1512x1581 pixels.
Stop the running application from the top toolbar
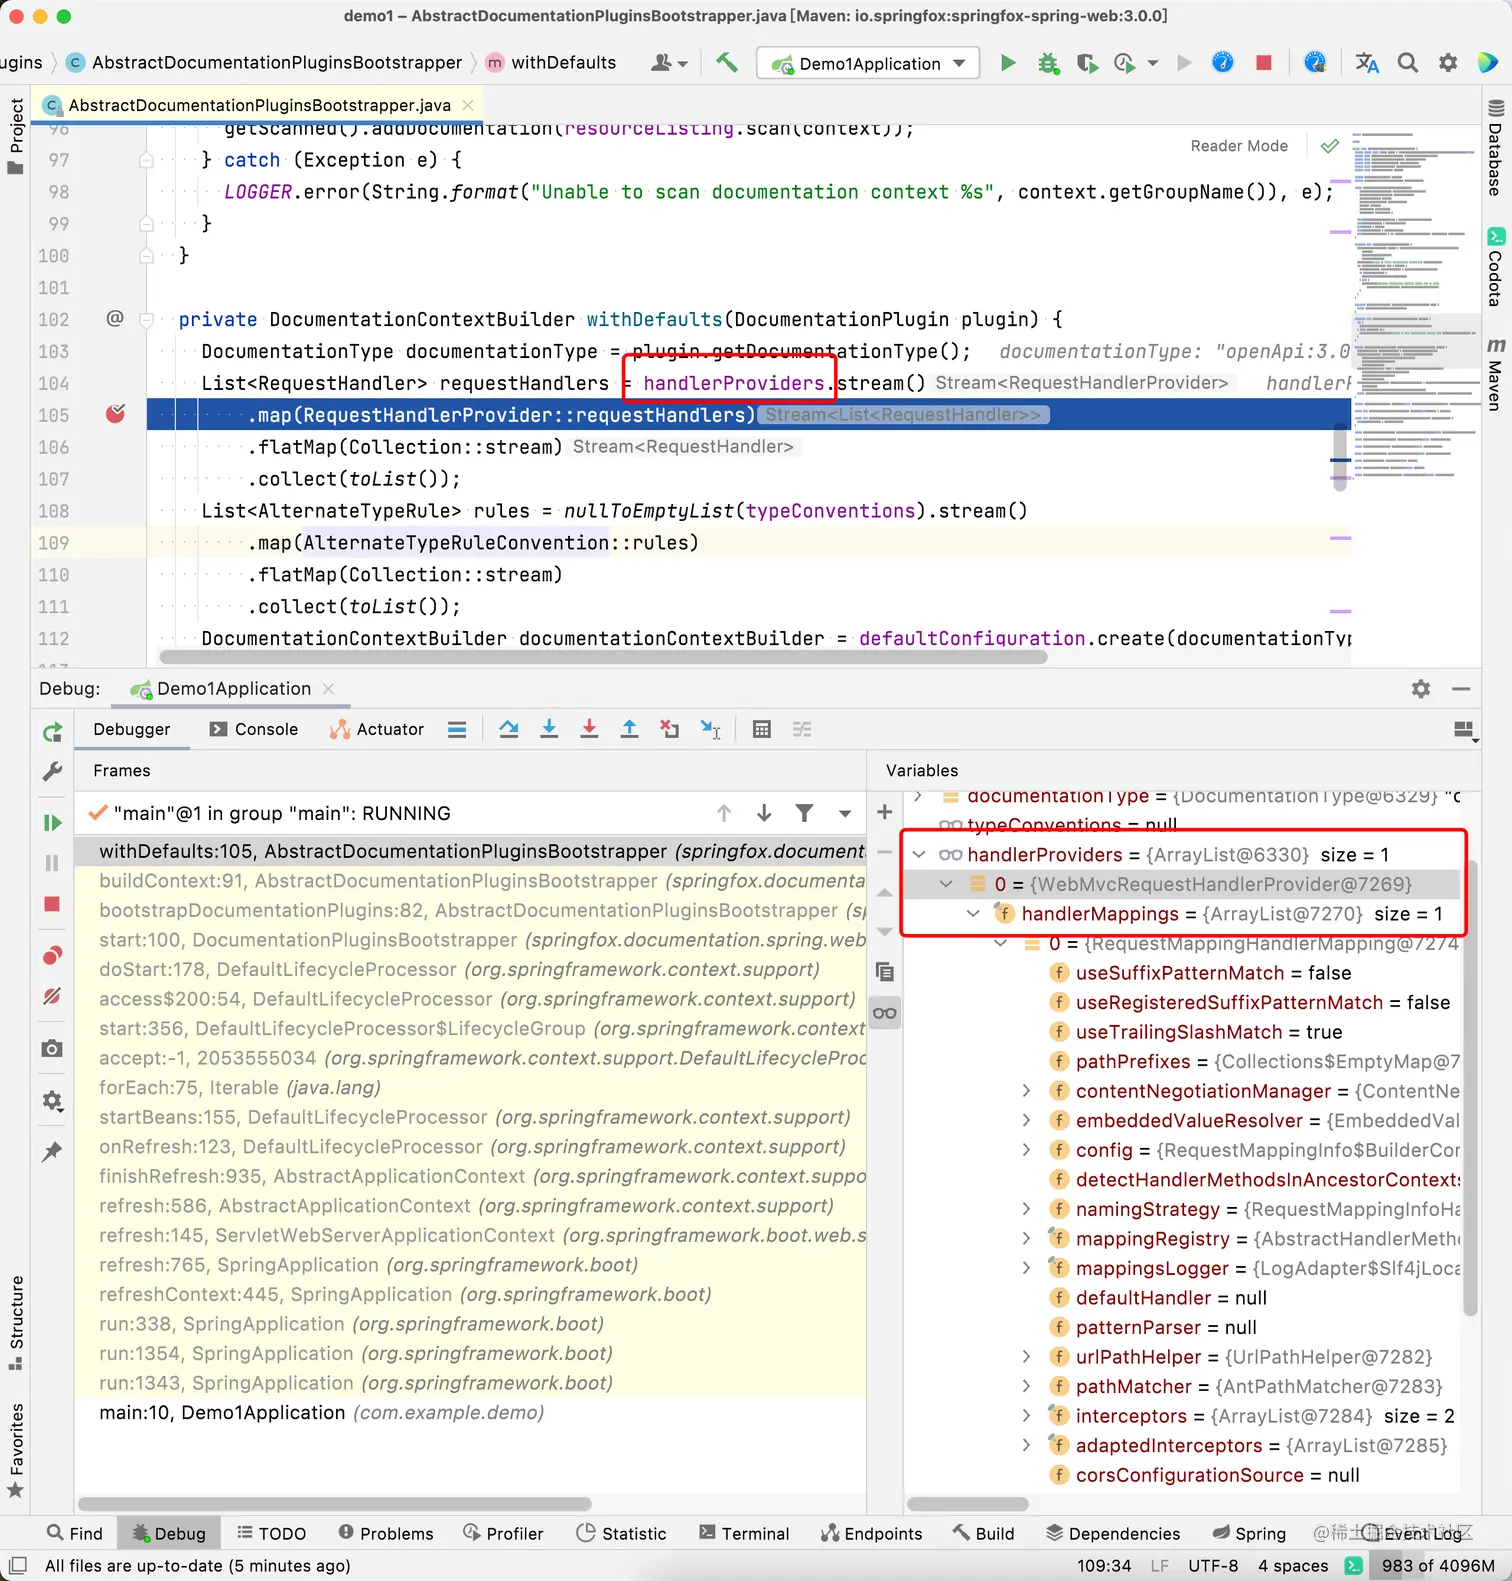click(1264, 63)
